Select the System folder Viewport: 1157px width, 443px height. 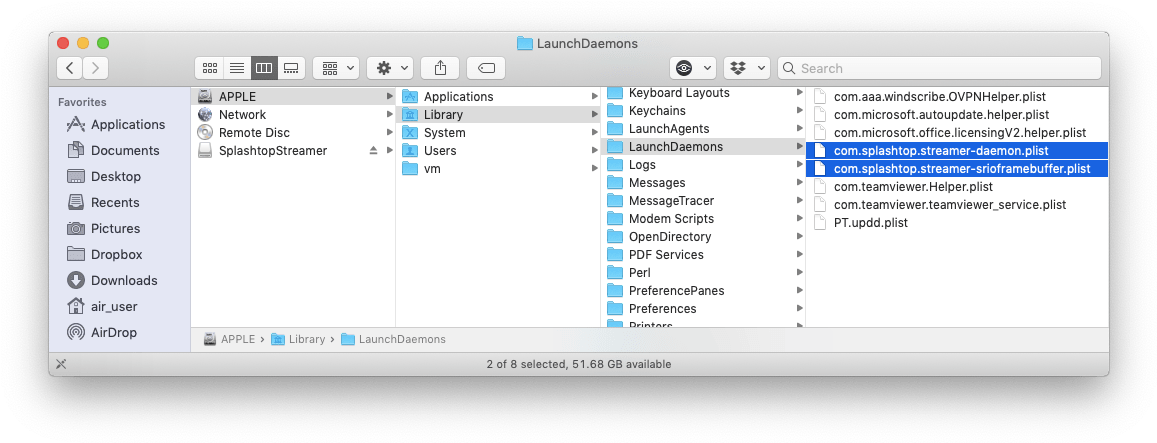coord(498,133)
